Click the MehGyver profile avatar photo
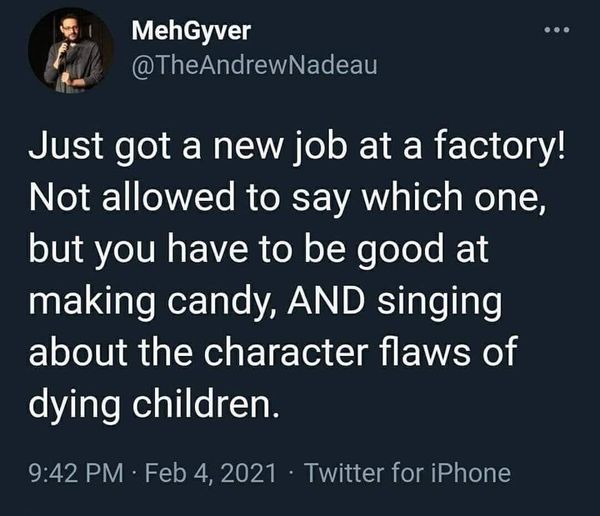Image resolution: width=600 pixels, height=516 pixels. pos(70,50)
